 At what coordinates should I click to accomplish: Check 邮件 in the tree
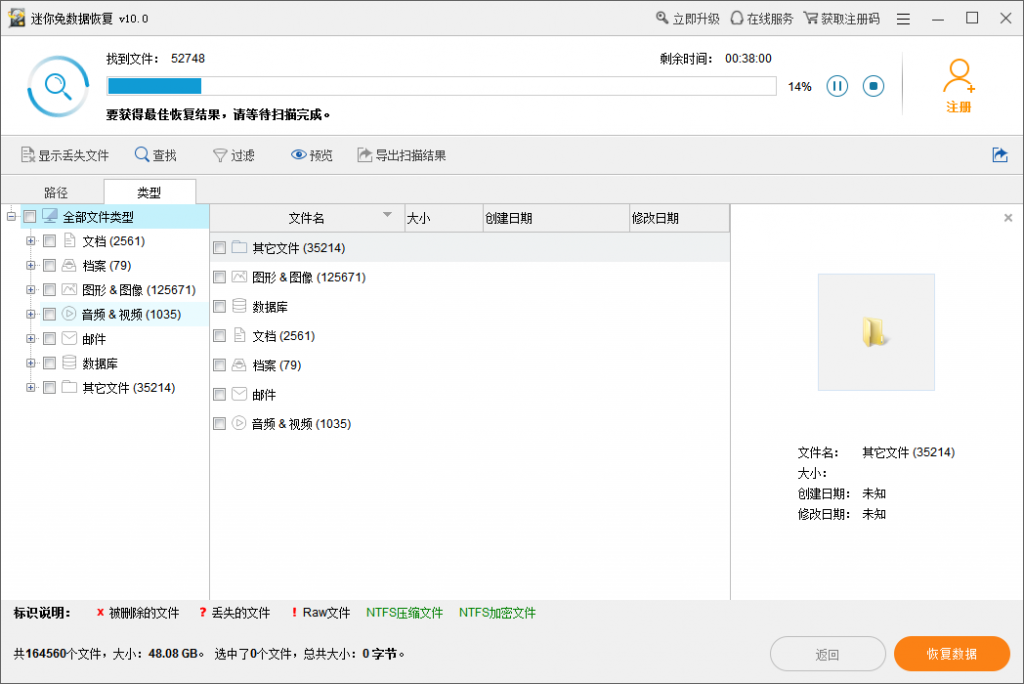point(49,338)
